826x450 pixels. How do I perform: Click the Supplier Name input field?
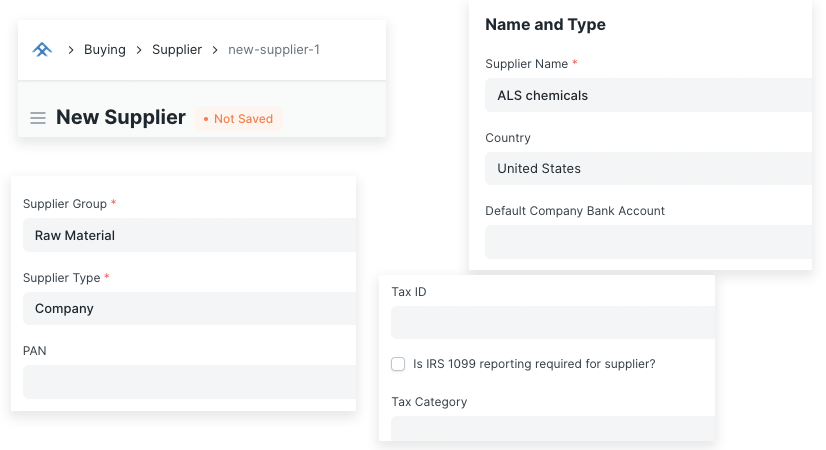[647, 96]
